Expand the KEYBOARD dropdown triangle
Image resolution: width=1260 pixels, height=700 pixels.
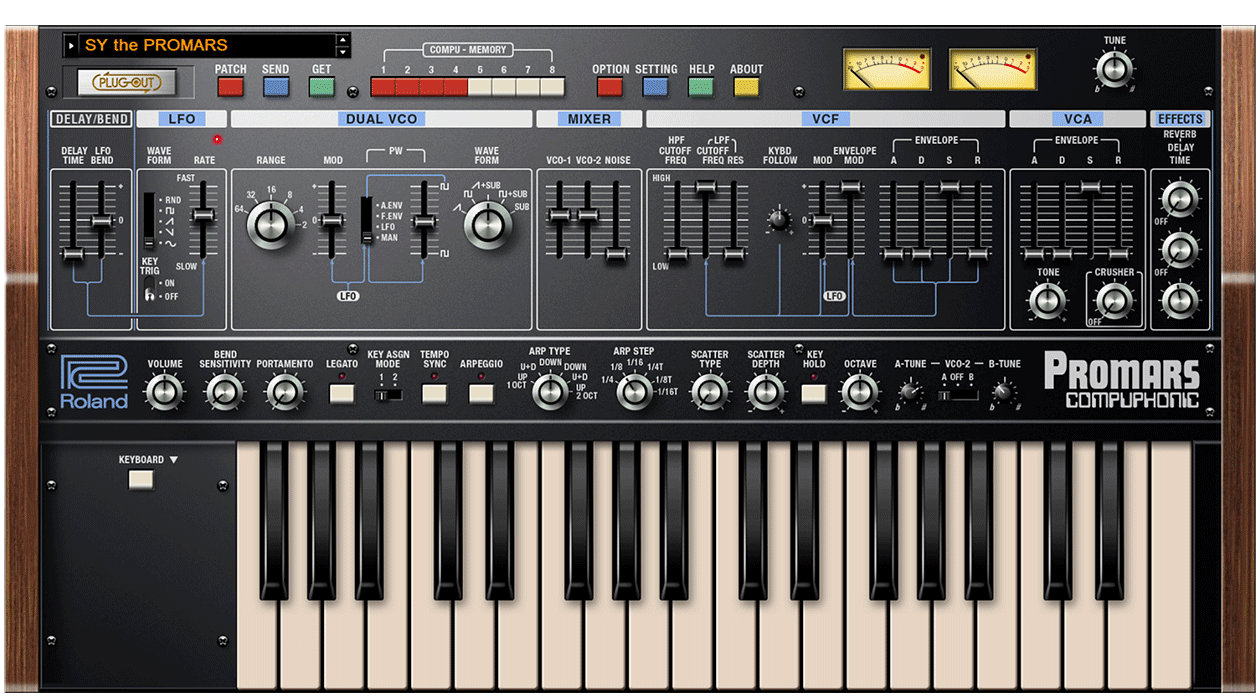click(173, 460)
